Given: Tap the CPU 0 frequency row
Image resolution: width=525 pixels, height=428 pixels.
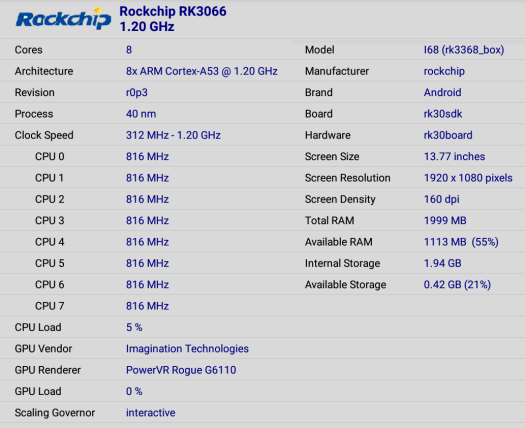Looking at the screenshot, I should click(147, 156).
